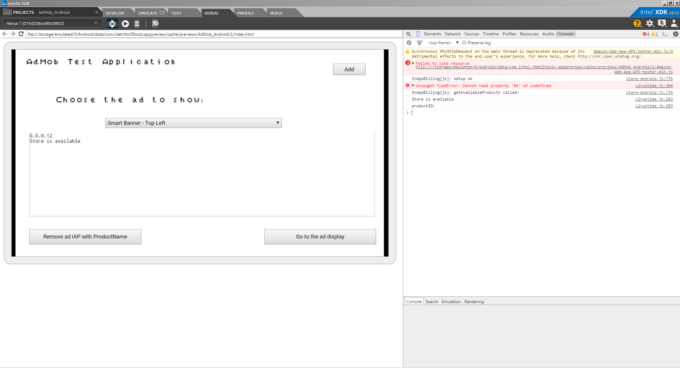Click the document icon after the toolbar divider
The width and height of the screenshot is (680, 368).
[x=155, y=23]
